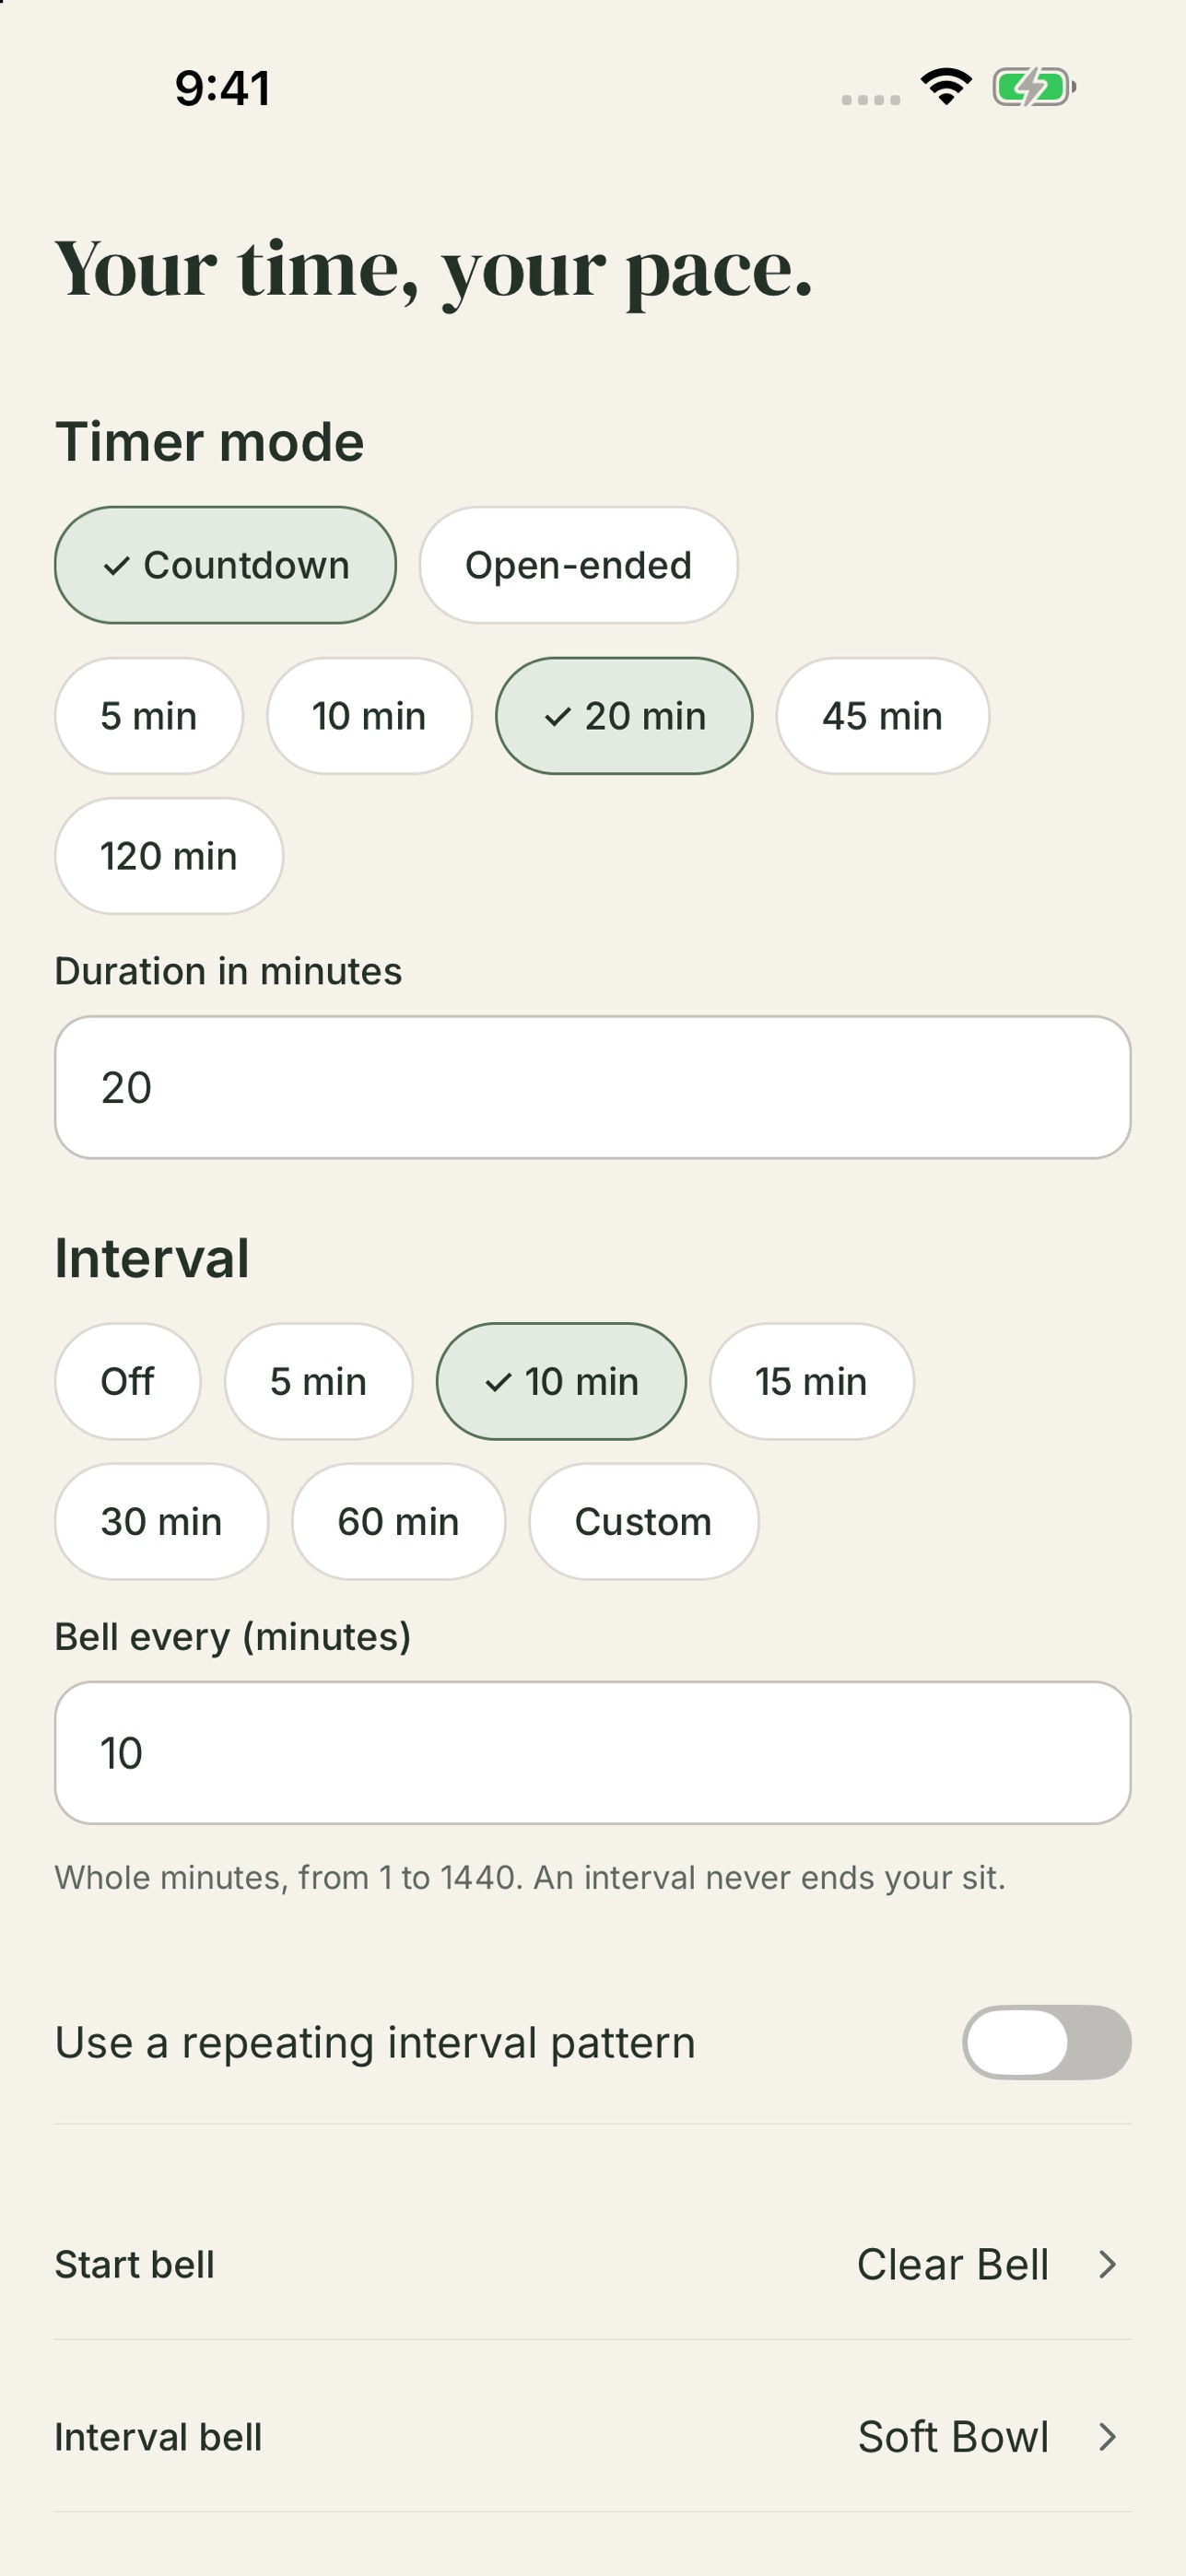Select the 30 min interval chip
Image resolution: width=1186 pixels, height=2576 pixels.
pos(161,1521)
